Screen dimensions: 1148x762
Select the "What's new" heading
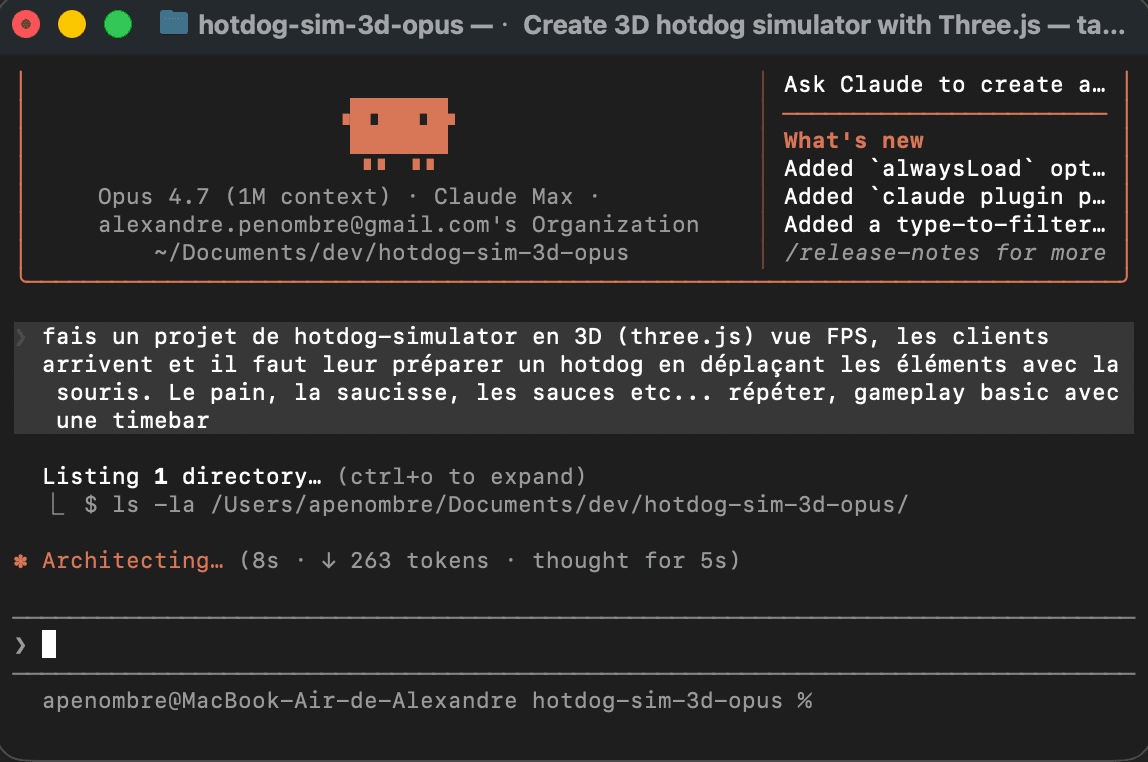[853, 141]
